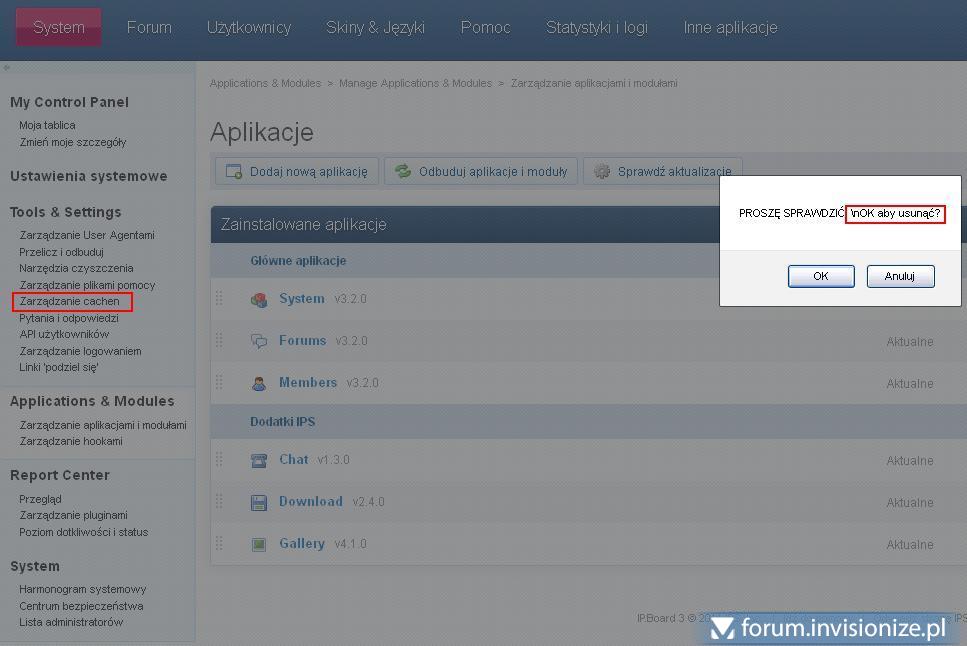Click Dodaj nową aplikację button
Screen dimensions: 967x646
click(x=297, y=171)
